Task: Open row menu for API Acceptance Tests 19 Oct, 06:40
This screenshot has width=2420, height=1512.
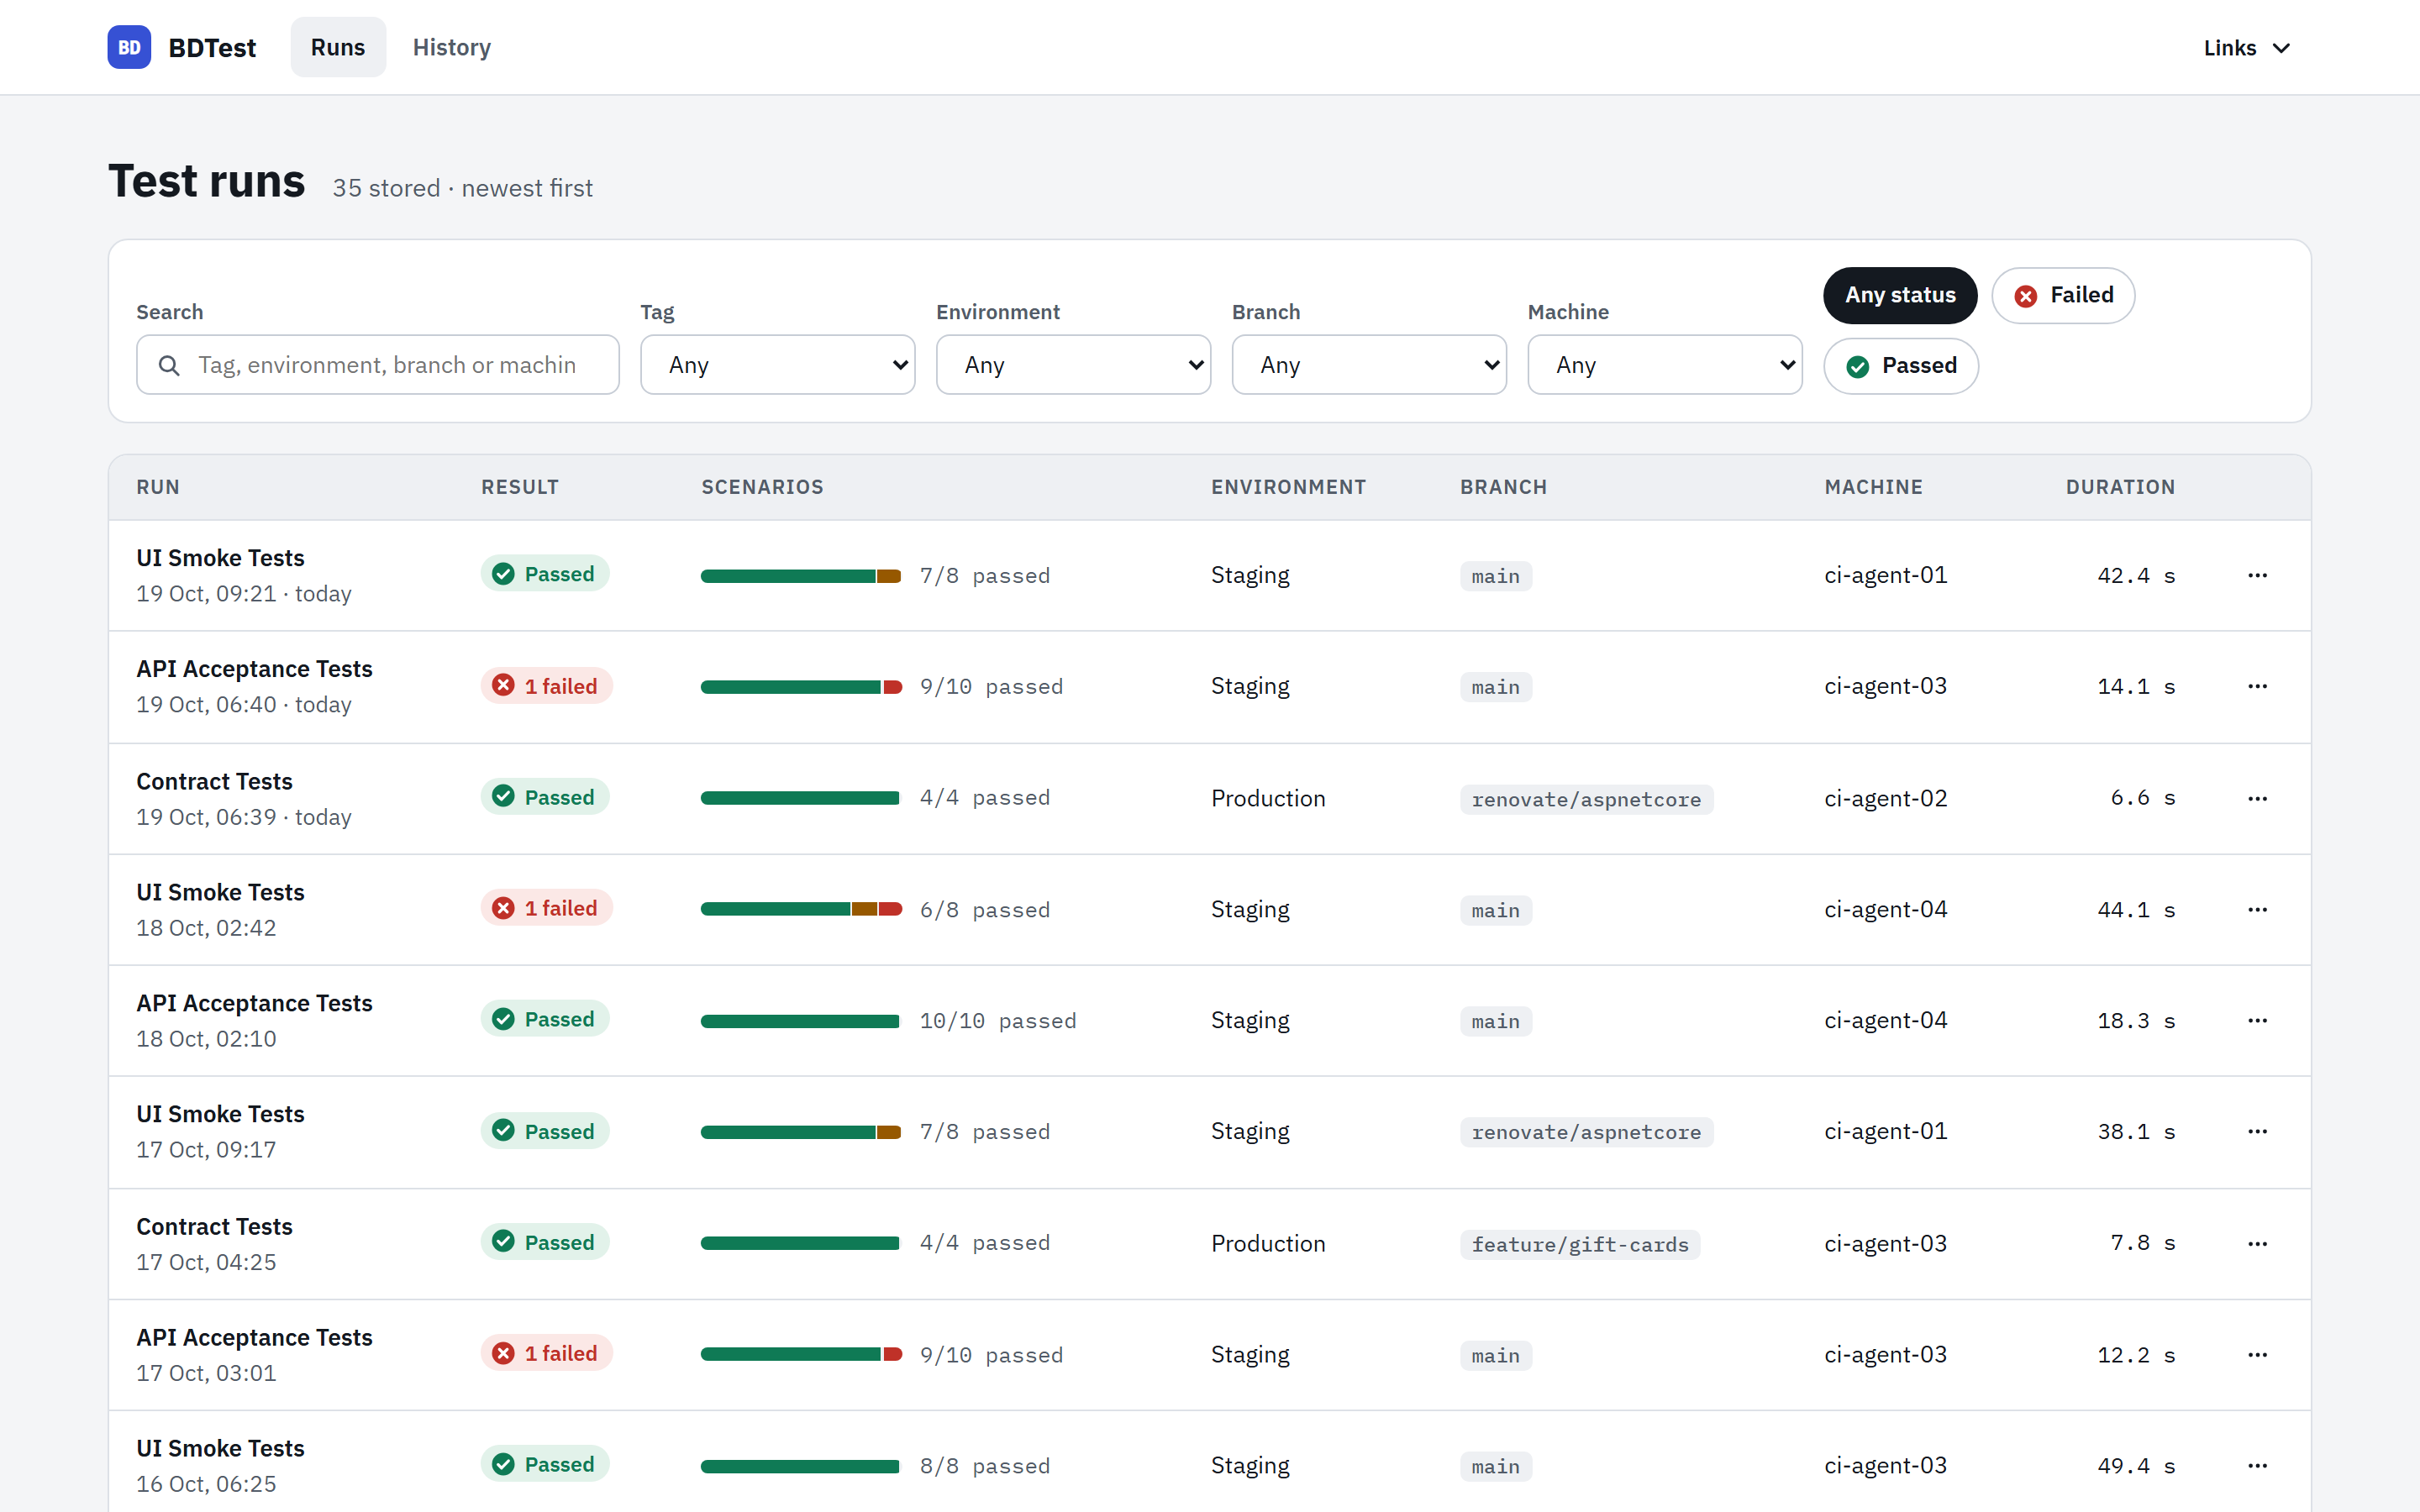Action: click(x=2257, y=686)
